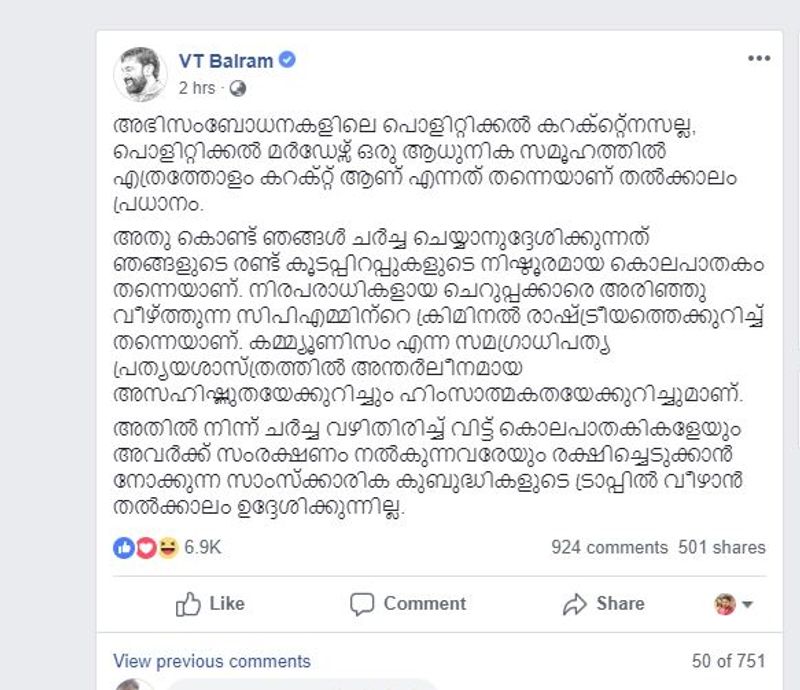The height and width of the screenshot is (690, 800).
Task: Open VT Balram's profile picture
Action: pos(139,72)
